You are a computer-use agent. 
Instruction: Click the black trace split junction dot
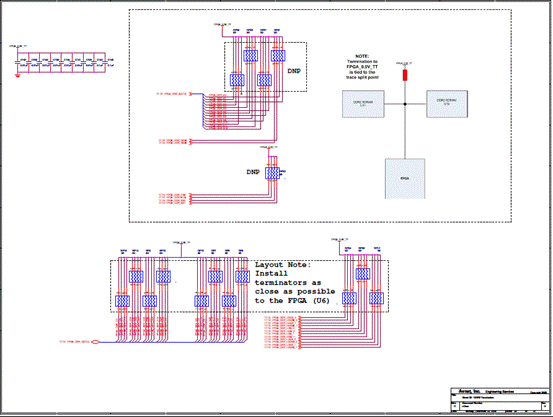(405, 104)
